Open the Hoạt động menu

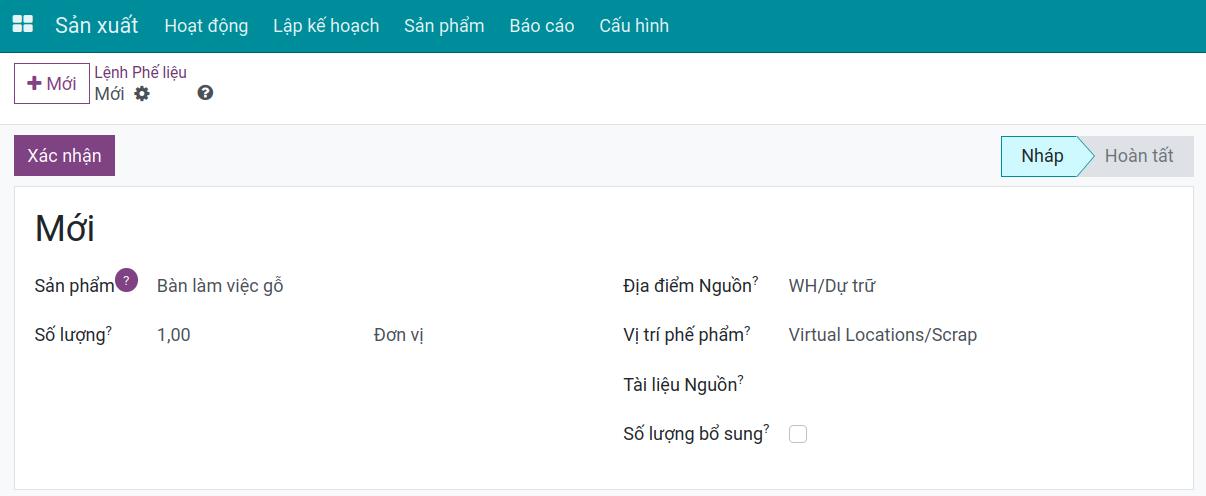tap(206, 26)
